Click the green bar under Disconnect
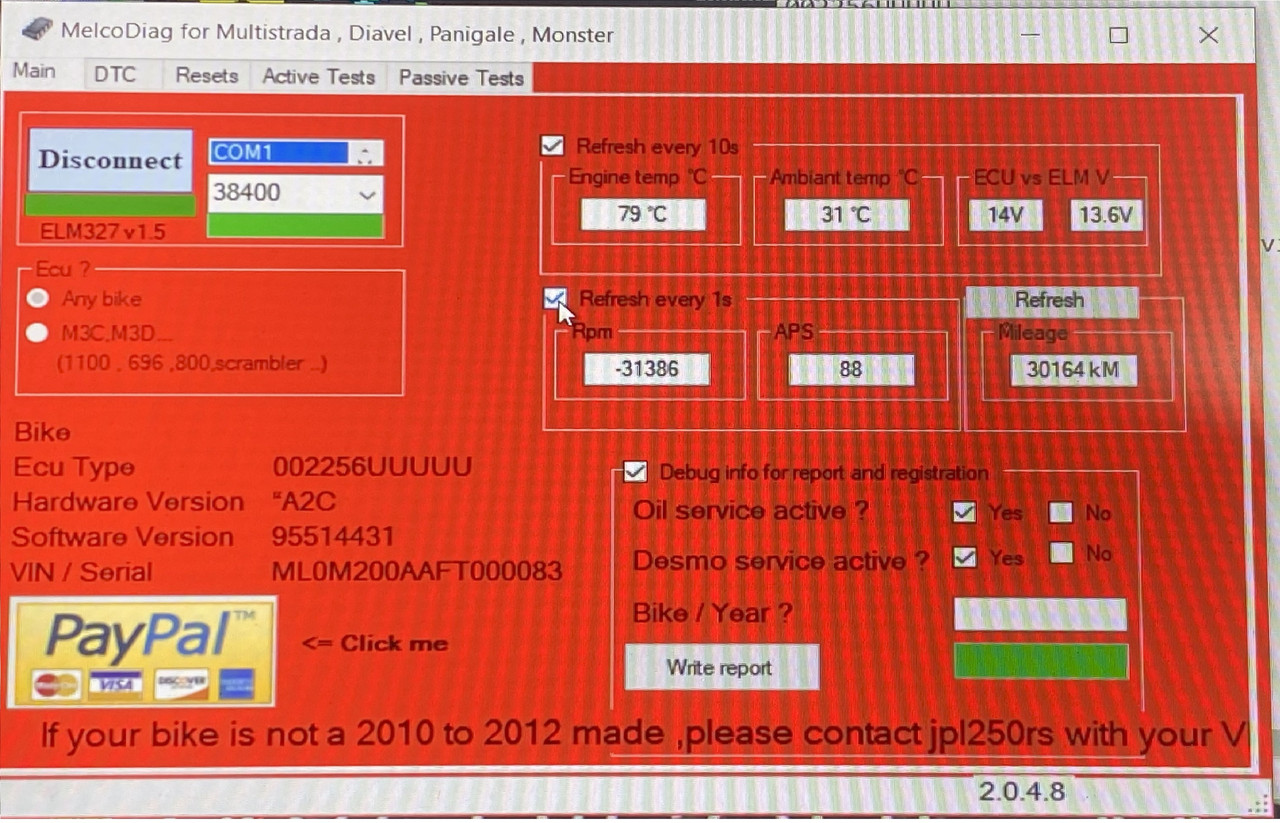Image resolution: width=1280 pixels, height=823 pixels. [110, 205]
